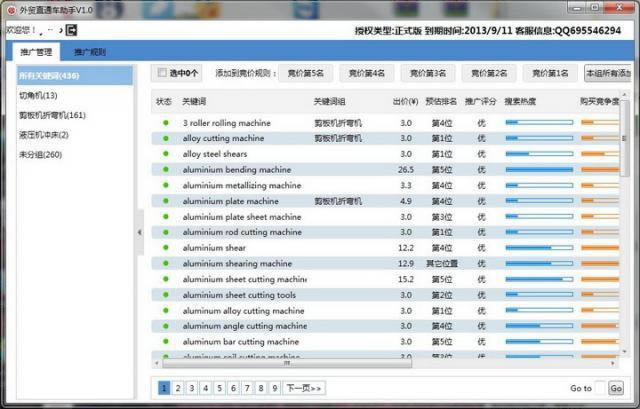Click status dot for aluminium plate machine
Image resolution: width=640 pixels, height=409 pixels.
[x=166, y=201]
